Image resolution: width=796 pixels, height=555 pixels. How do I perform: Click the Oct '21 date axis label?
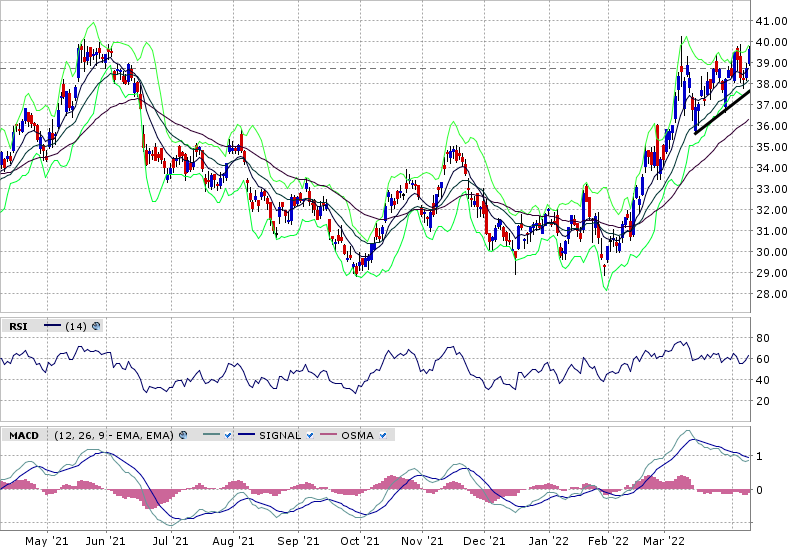tap(359, 541)
